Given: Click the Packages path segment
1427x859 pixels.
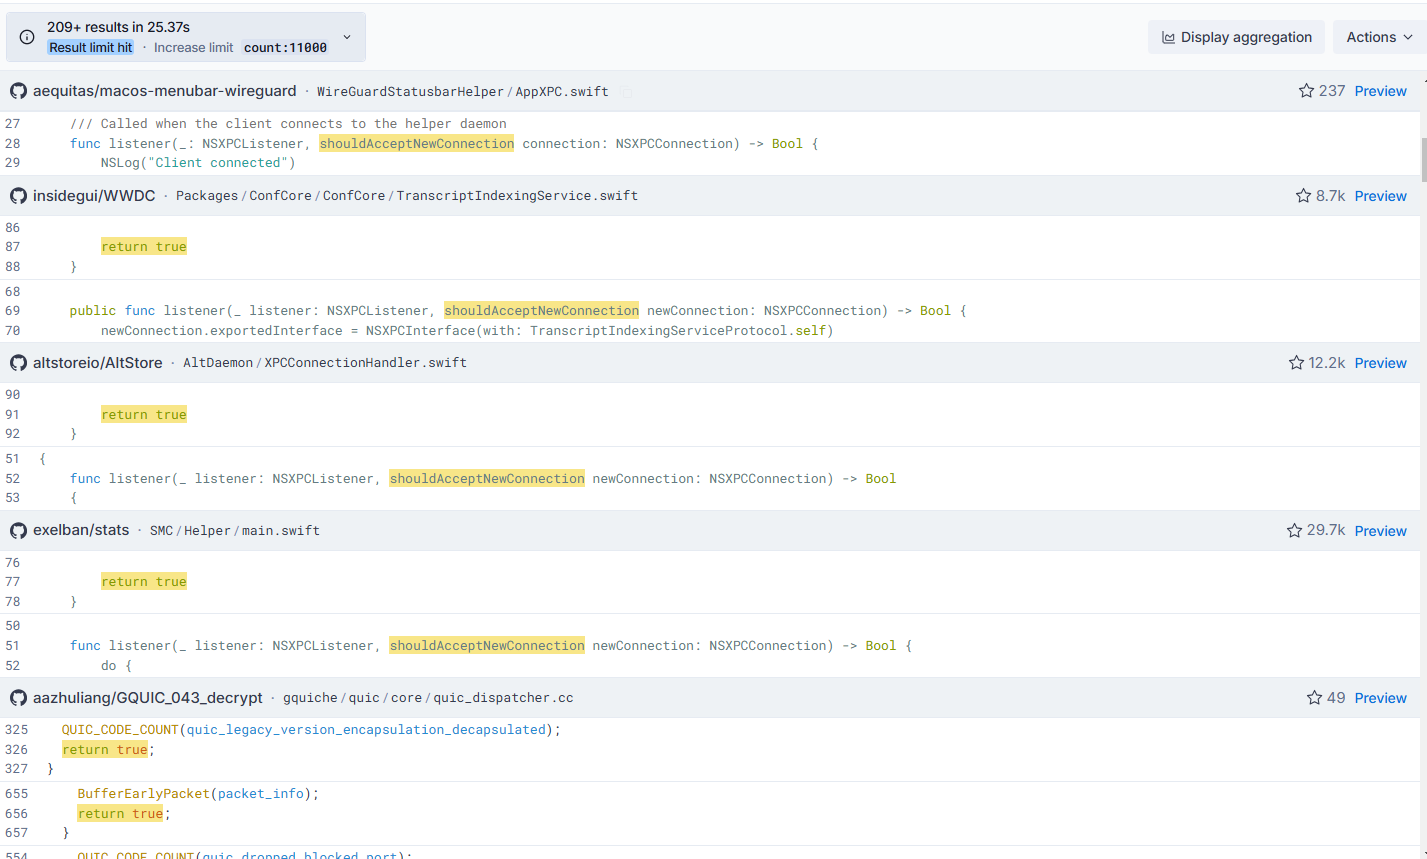Looking at the screenshot, I should point(207,196).
